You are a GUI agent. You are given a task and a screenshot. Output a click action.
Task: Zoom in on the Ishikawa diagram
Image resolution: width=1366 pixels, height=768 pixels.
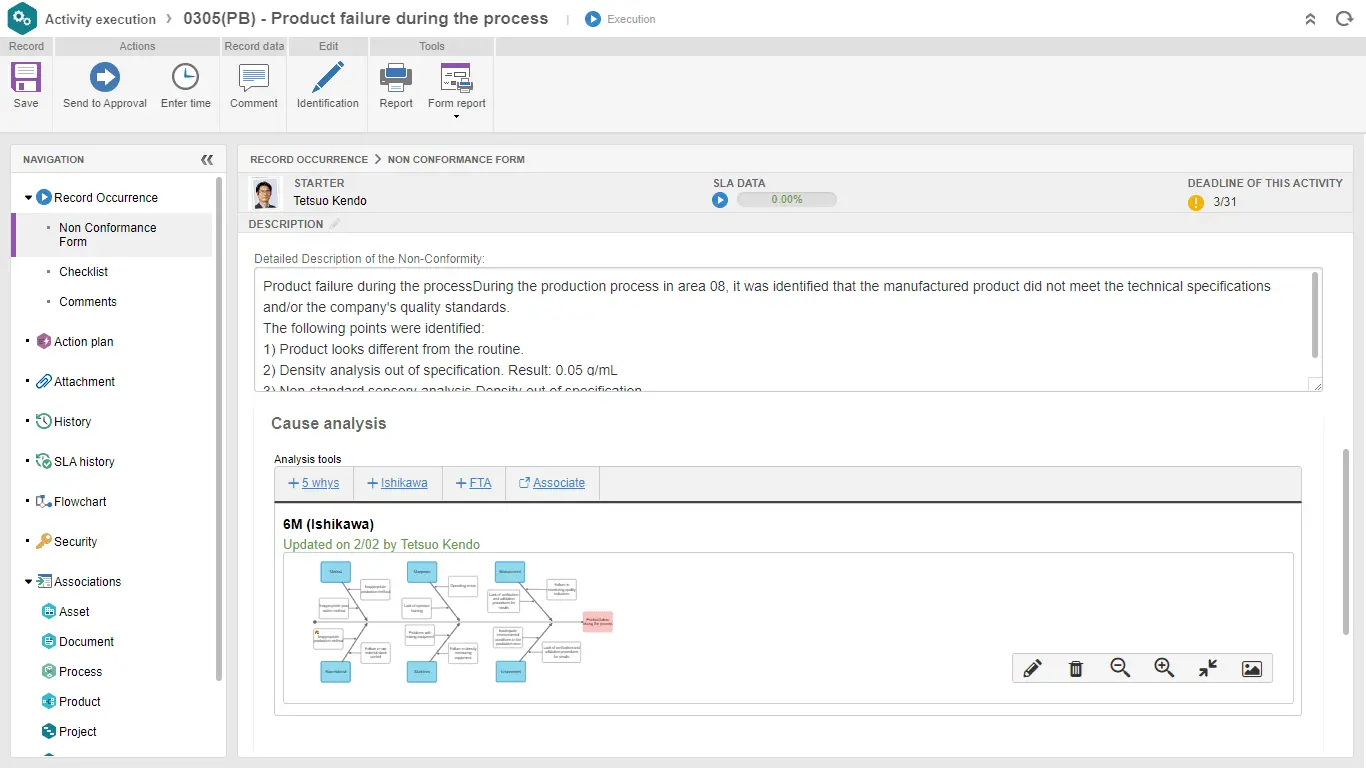click(x=1164, y=668)
